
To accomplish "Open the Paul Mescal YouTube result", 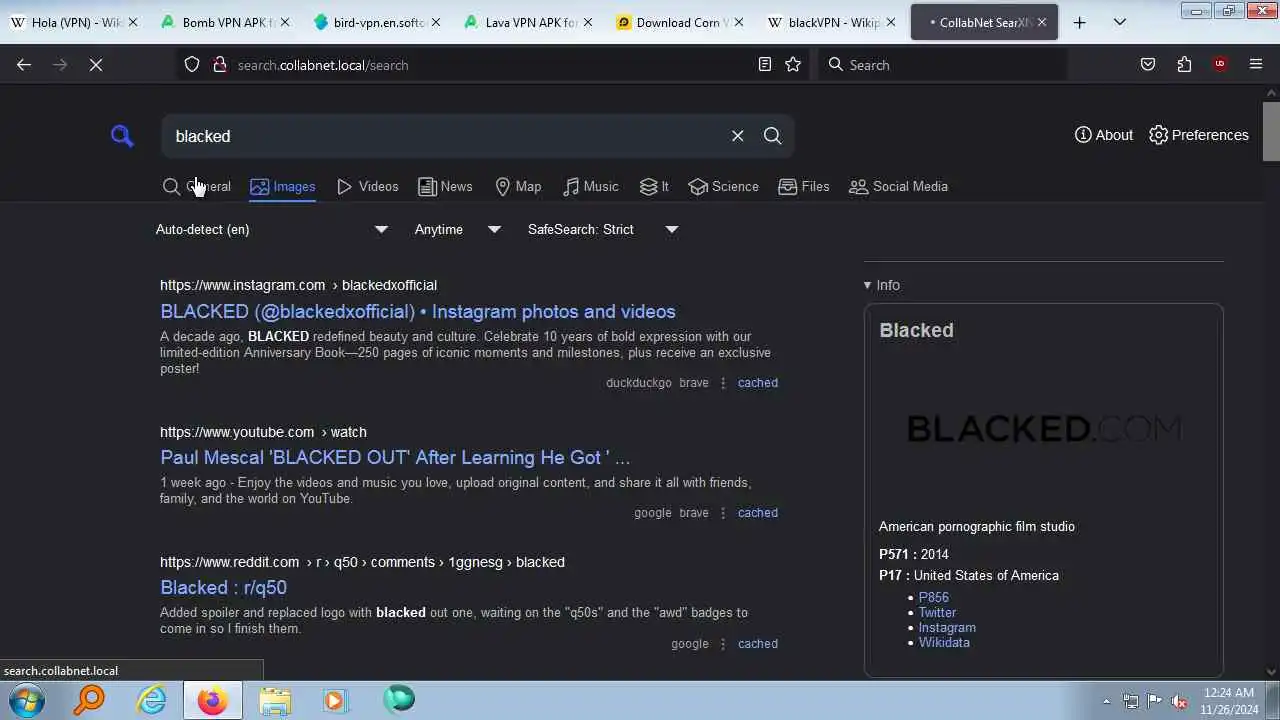I will 395,457.
